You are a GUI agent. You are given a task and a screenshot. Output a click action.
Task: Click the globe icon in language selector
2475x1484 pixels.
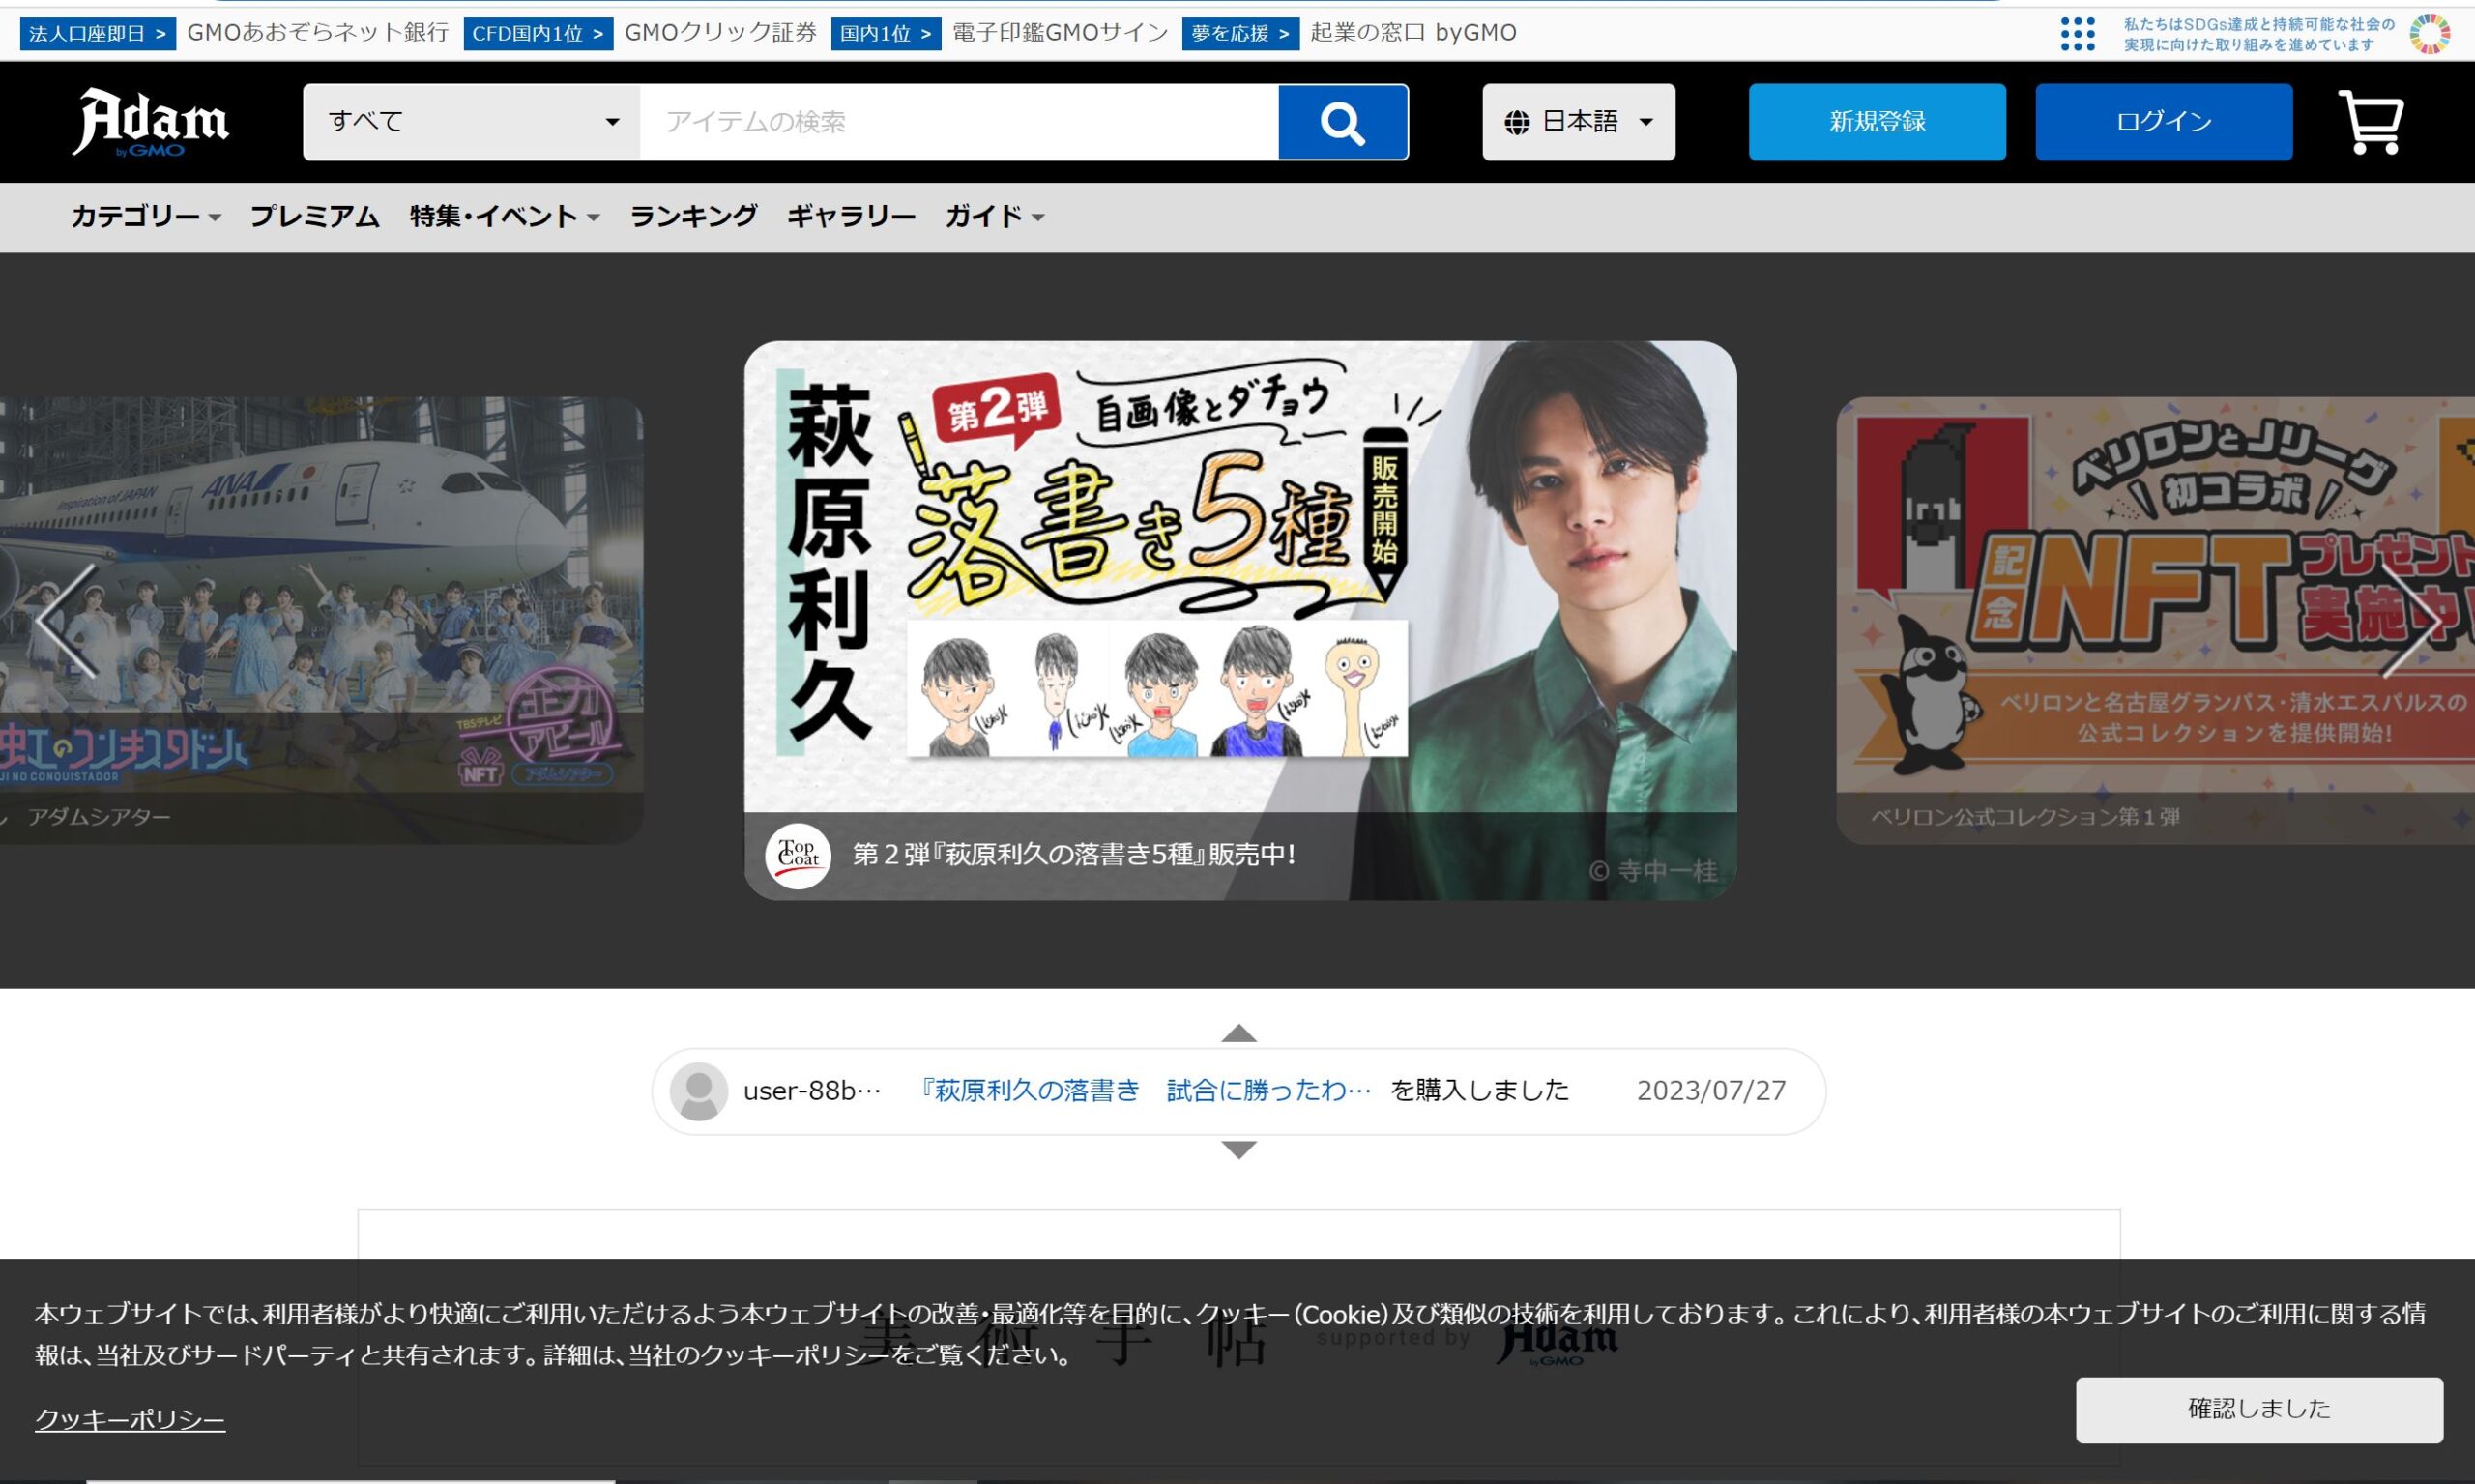pos(1516,123)
